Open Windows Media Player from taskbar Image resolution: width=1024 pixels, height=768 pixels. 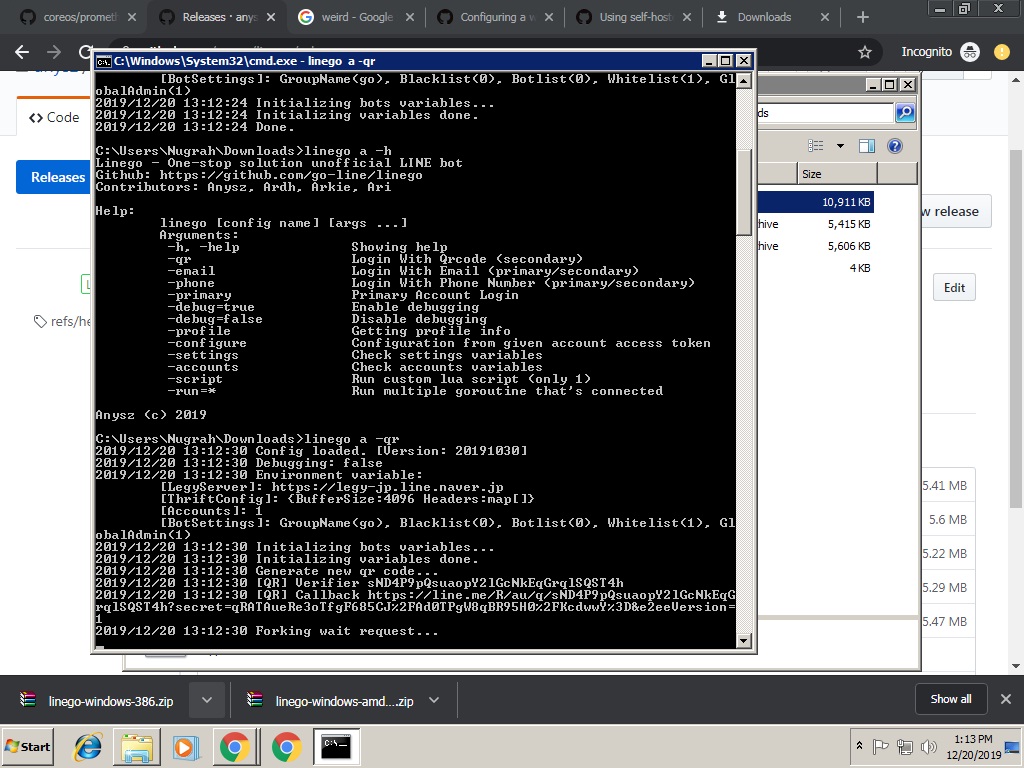[x=185, y=746]
